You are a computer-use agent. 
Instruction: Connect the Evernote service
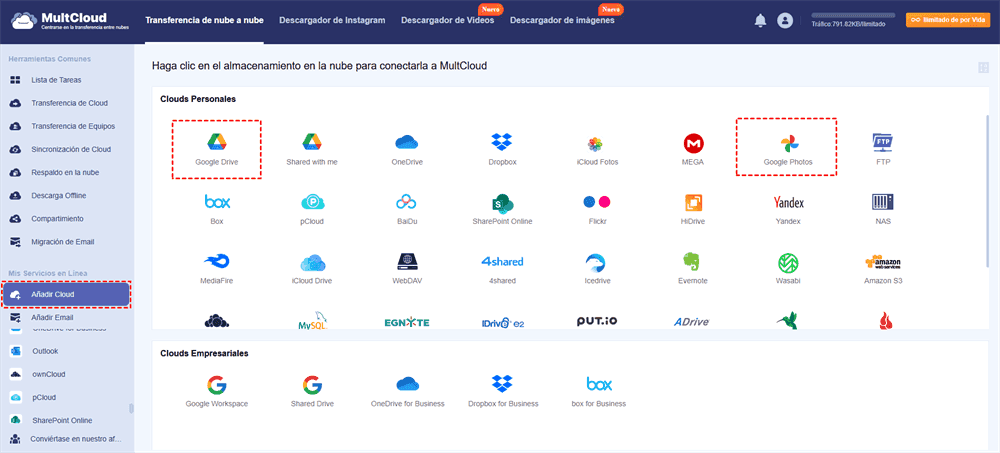click(x=692, y=262)
